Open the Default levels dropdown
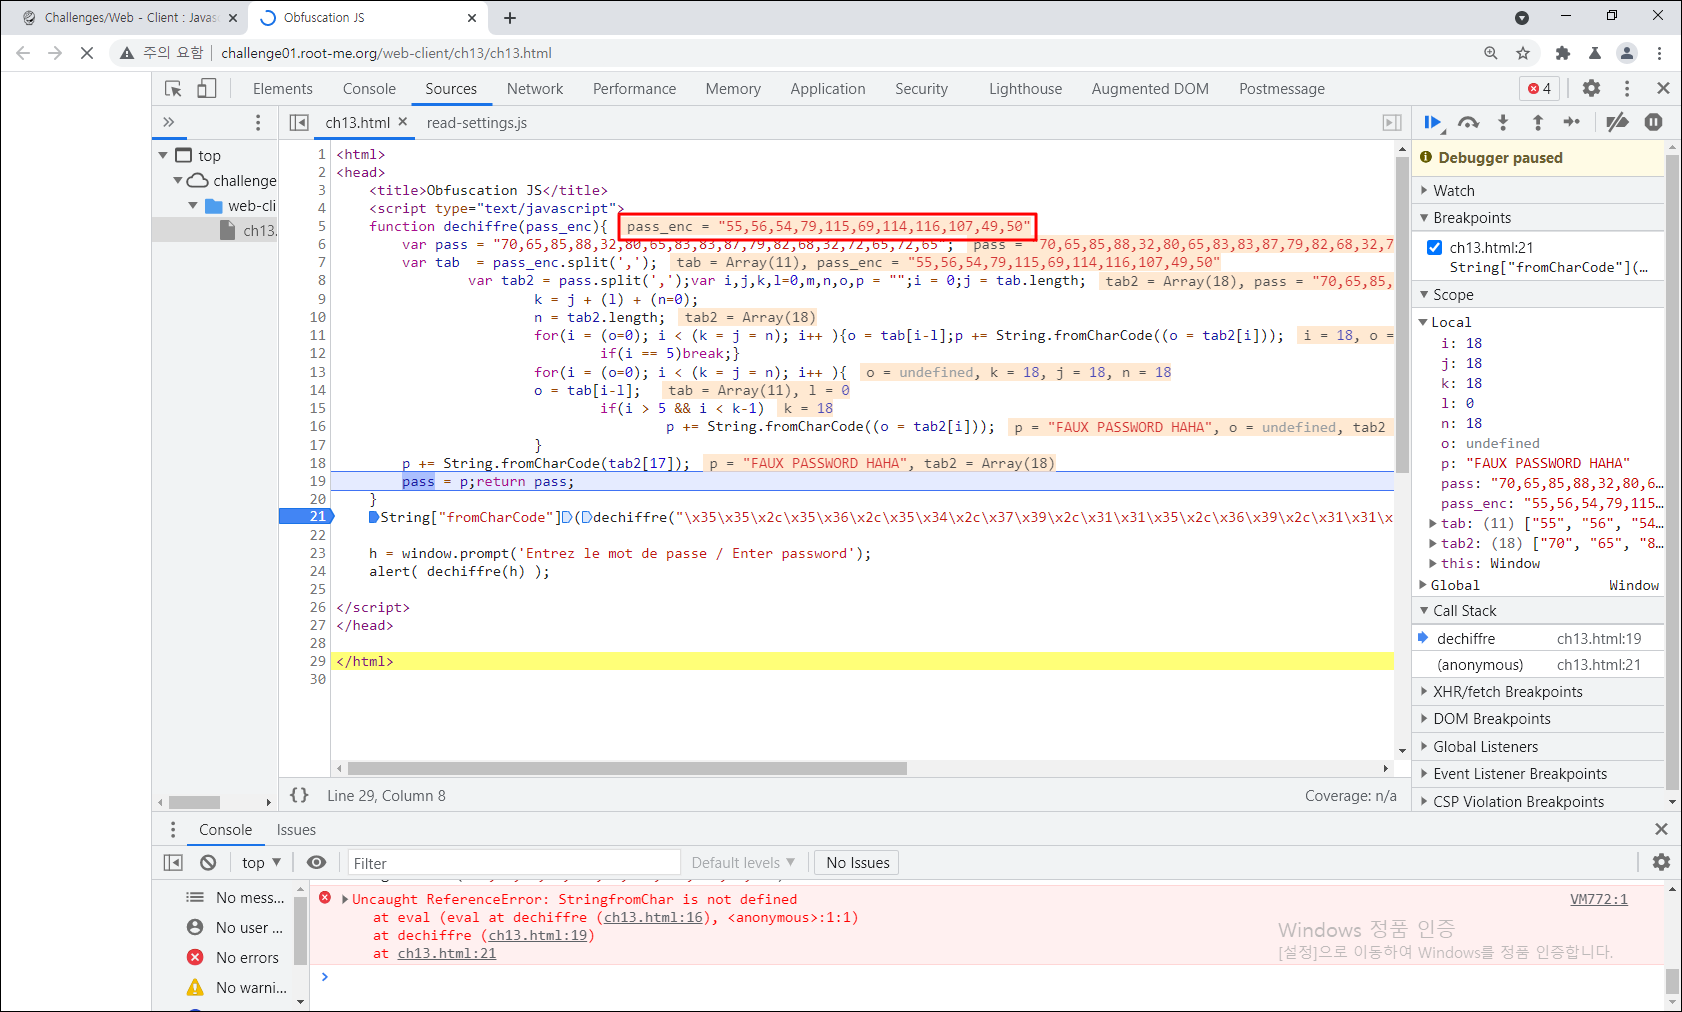The image size is (1682, 1012). point(743,862)
